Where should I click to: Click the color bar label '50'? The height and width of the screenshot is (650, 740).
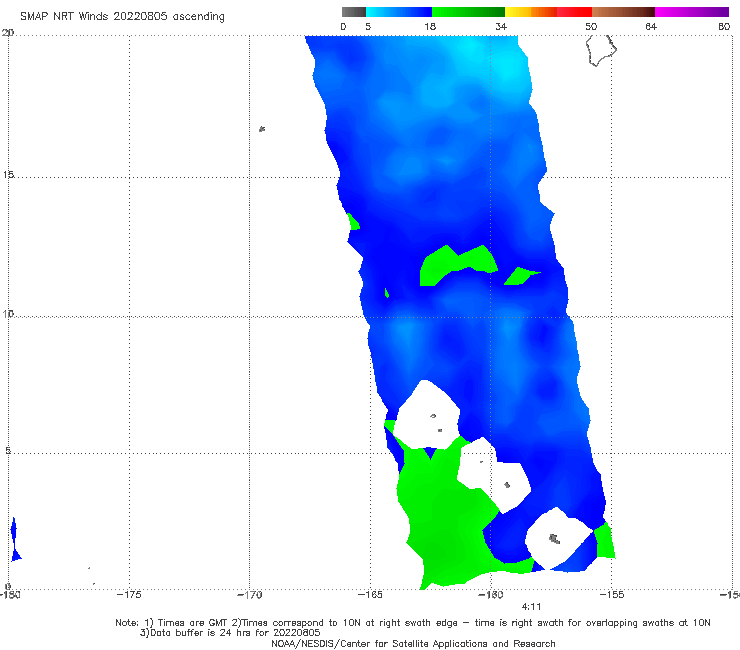tap(591, 26)
